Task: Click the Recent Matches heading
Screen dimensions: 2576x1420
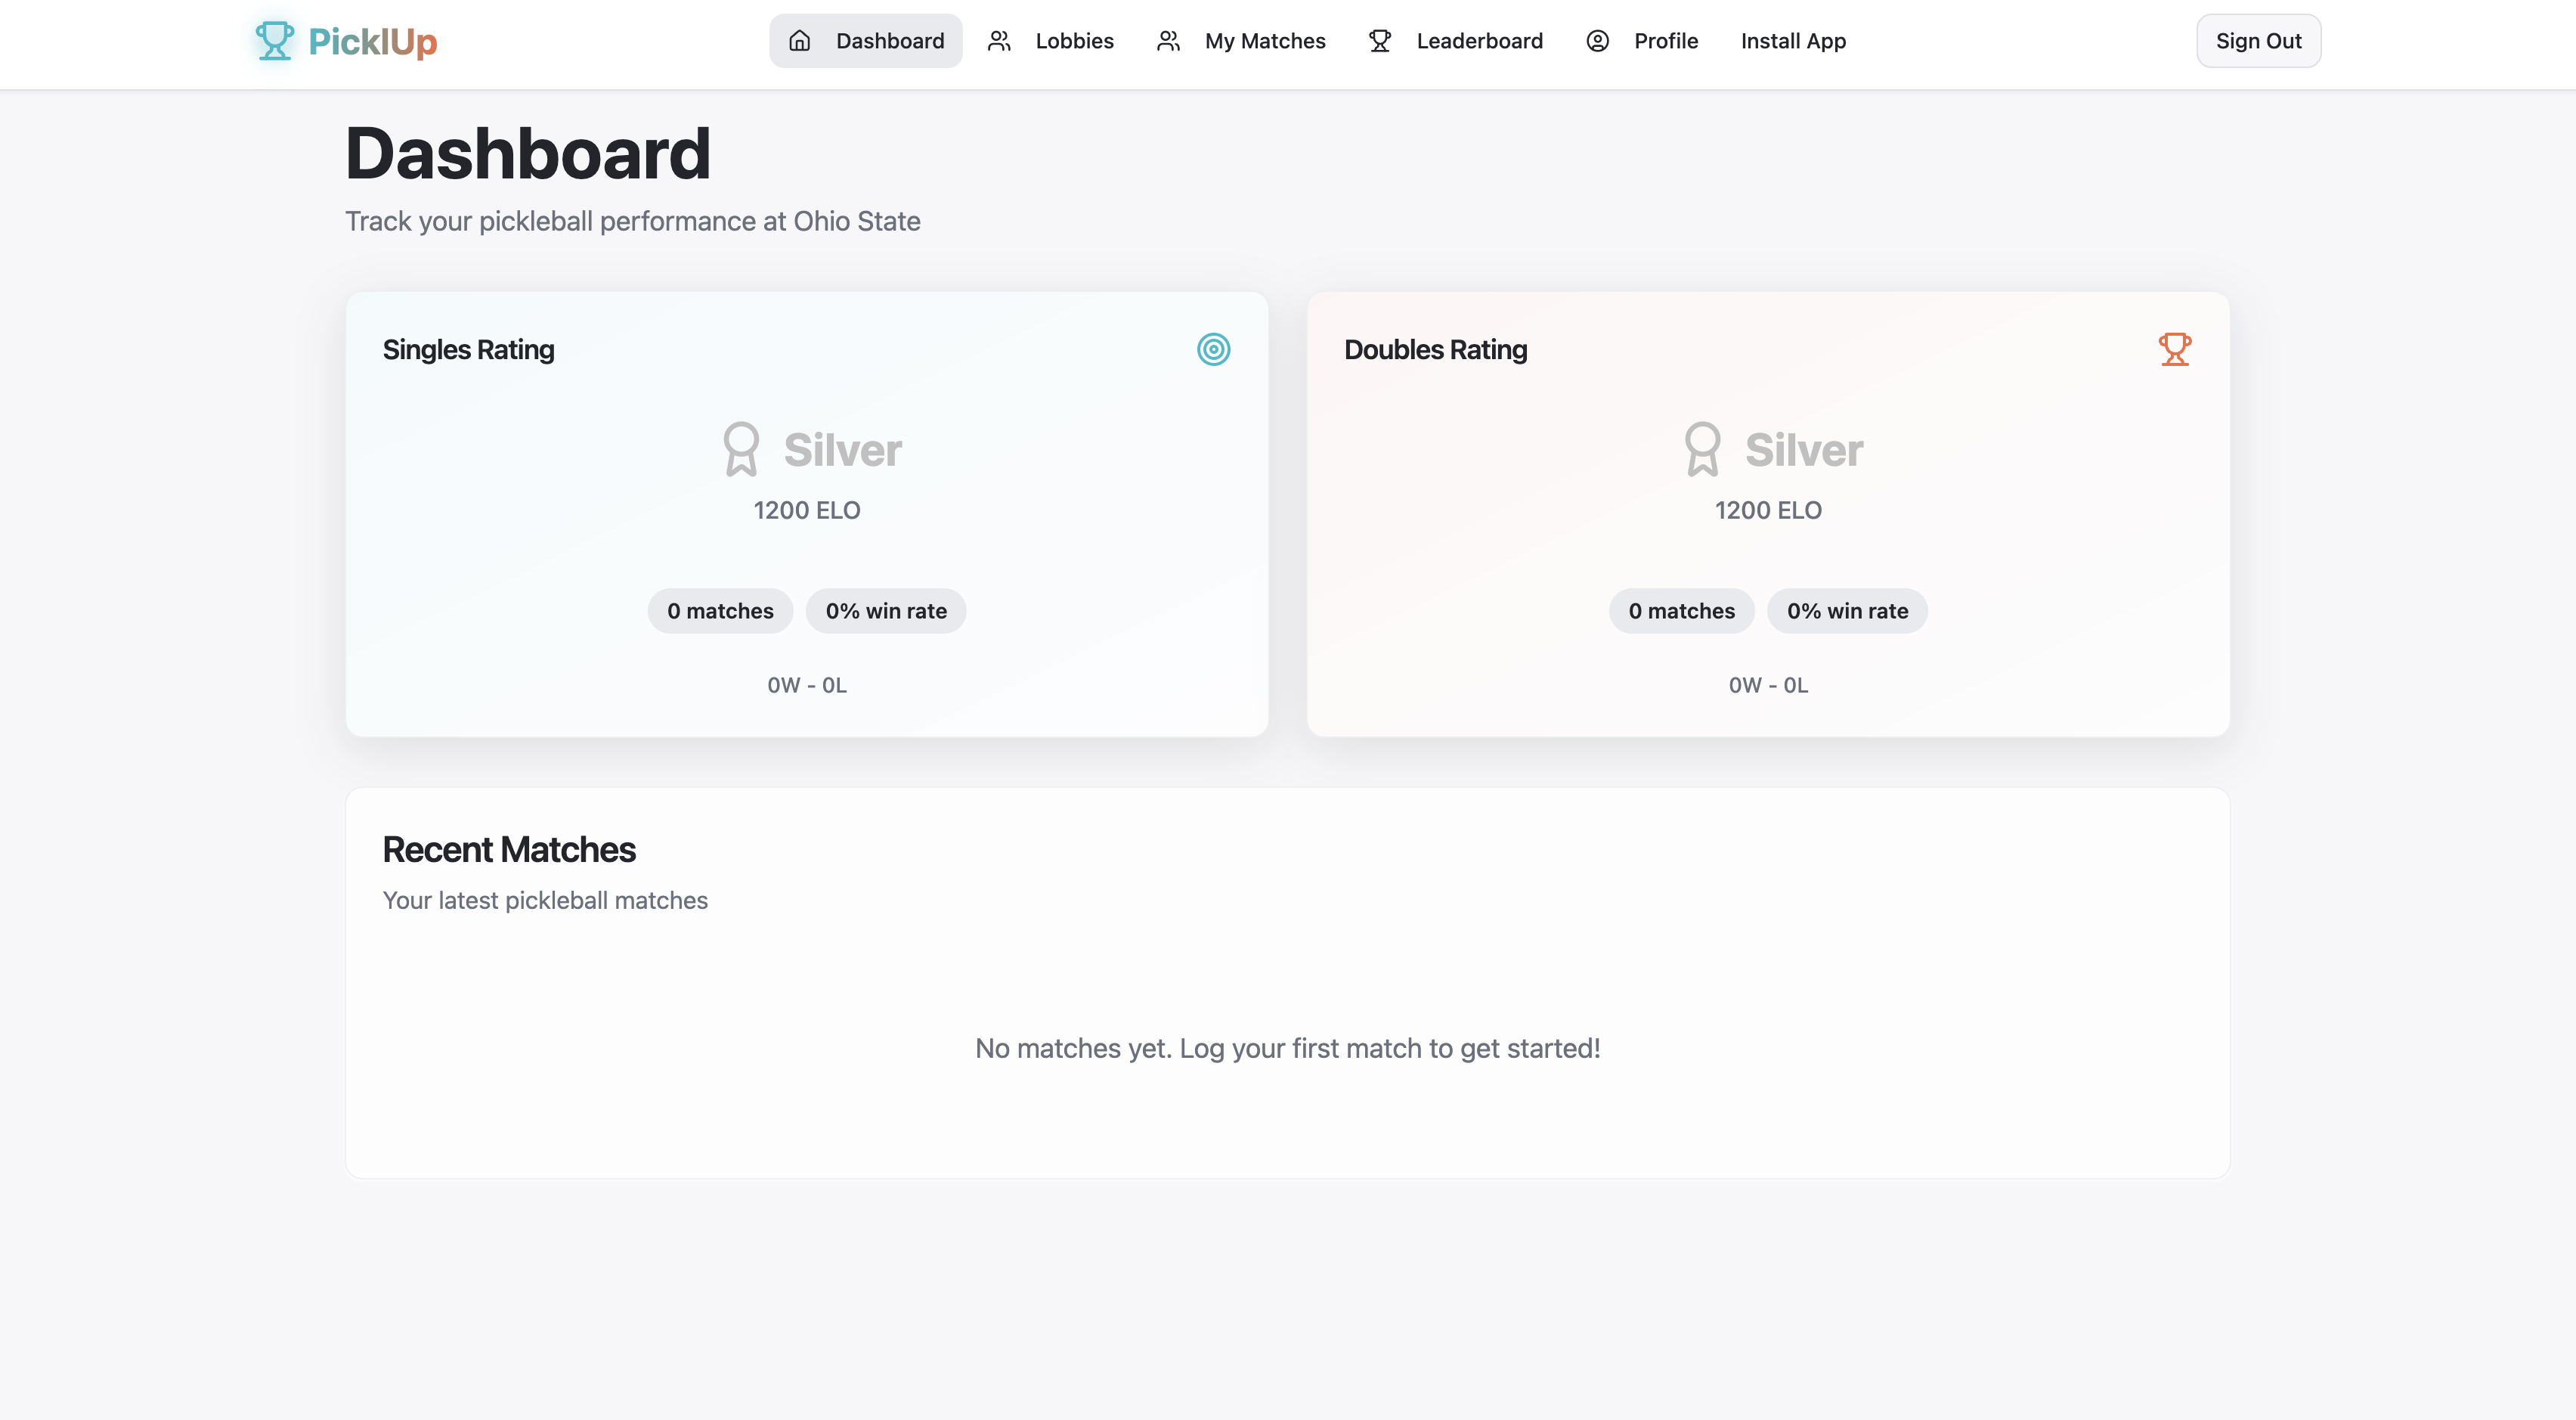Action: (509, 850)
